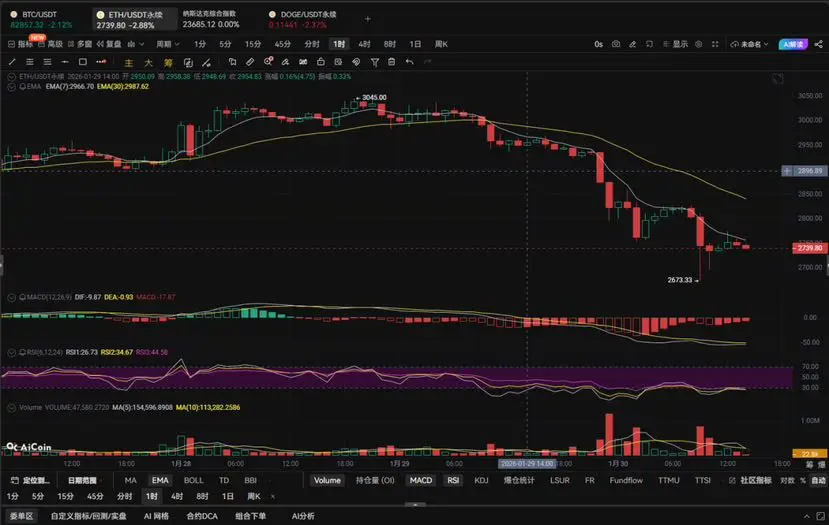The width and height of the screenshot is (829, 525).
Task: Click the 2026-01-29 14:00 crosshair time label
Action: coord(527,464)
